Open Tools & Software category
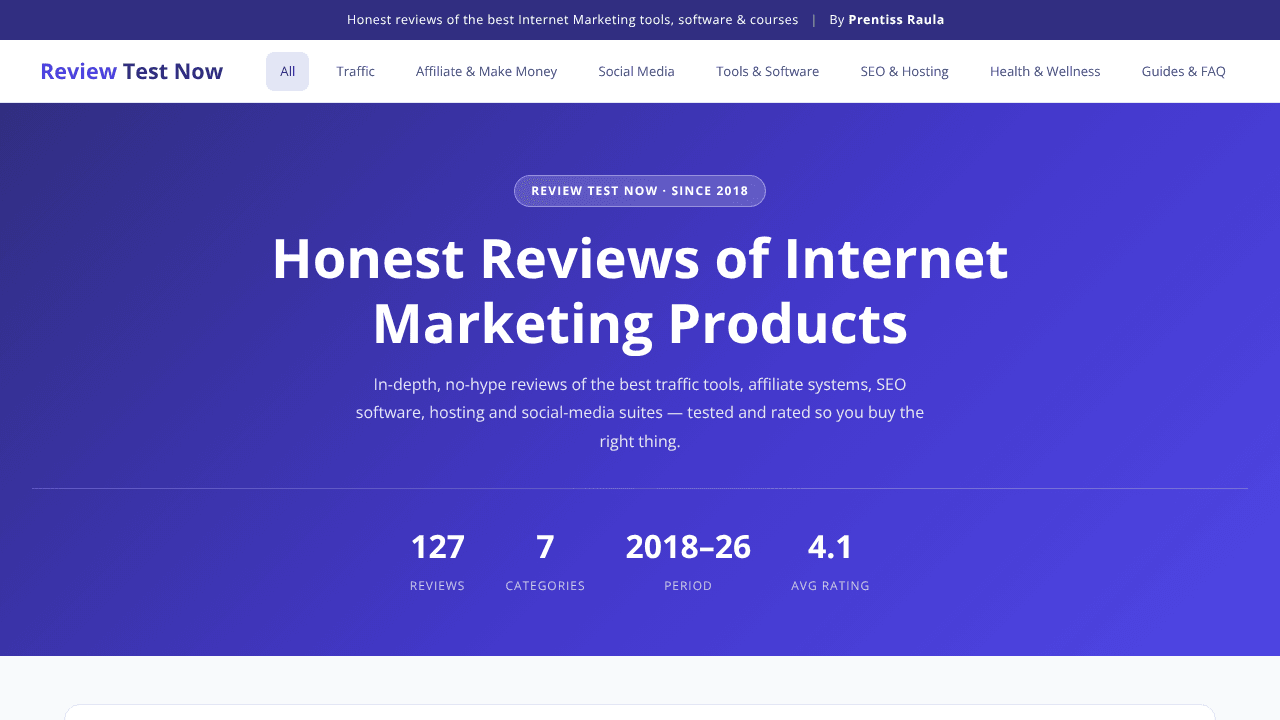The height and width of the screenshot is (720, 1280). (767, 71)
